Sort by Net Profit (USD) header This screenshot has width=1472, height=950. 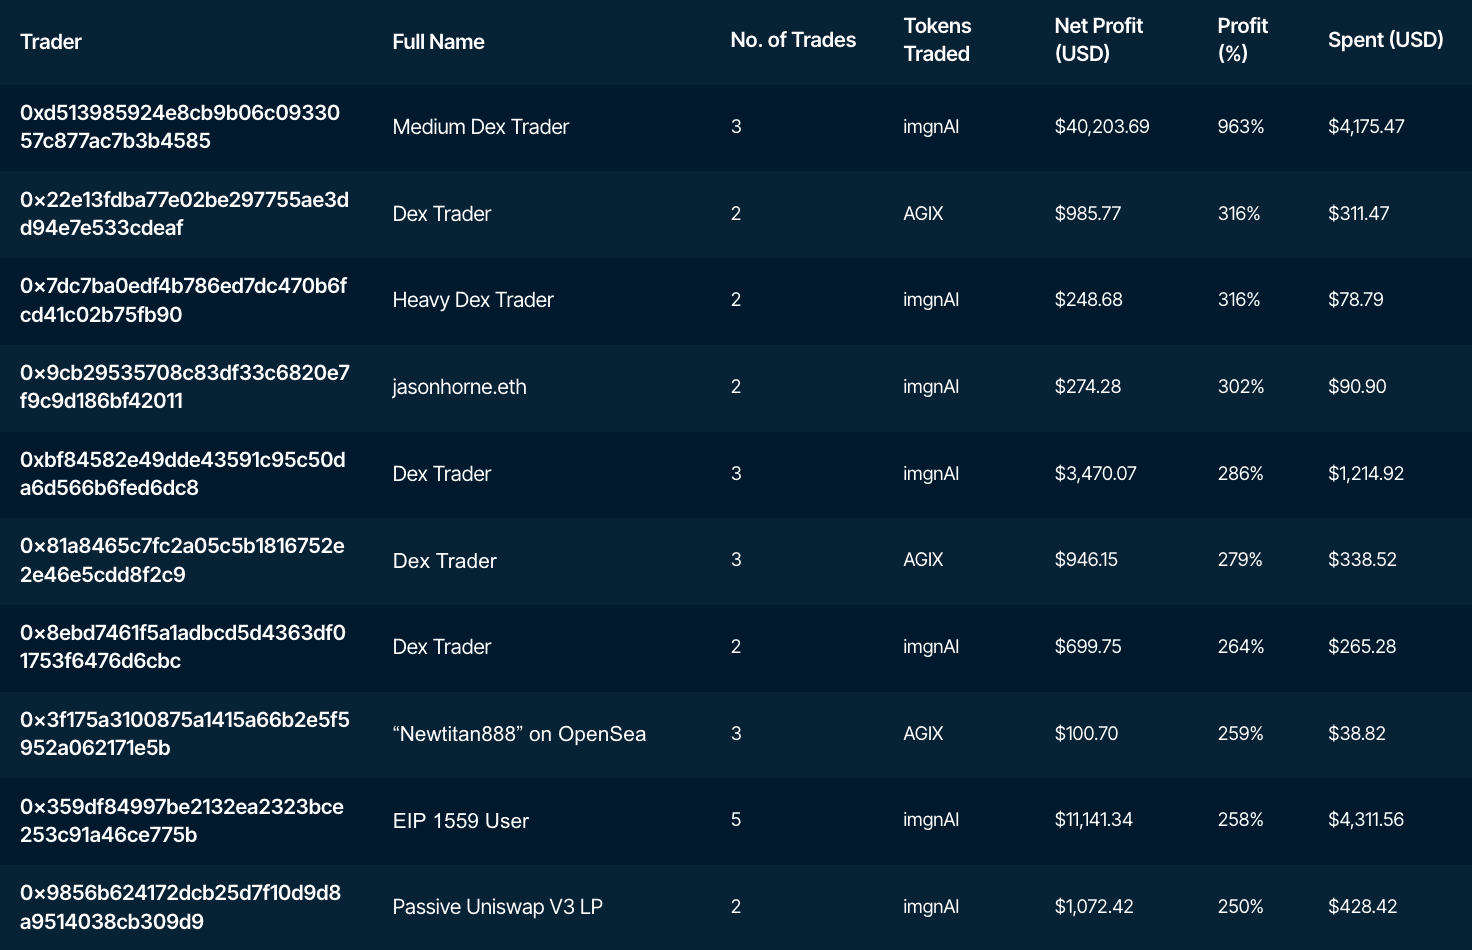(x=1098, y=40)
